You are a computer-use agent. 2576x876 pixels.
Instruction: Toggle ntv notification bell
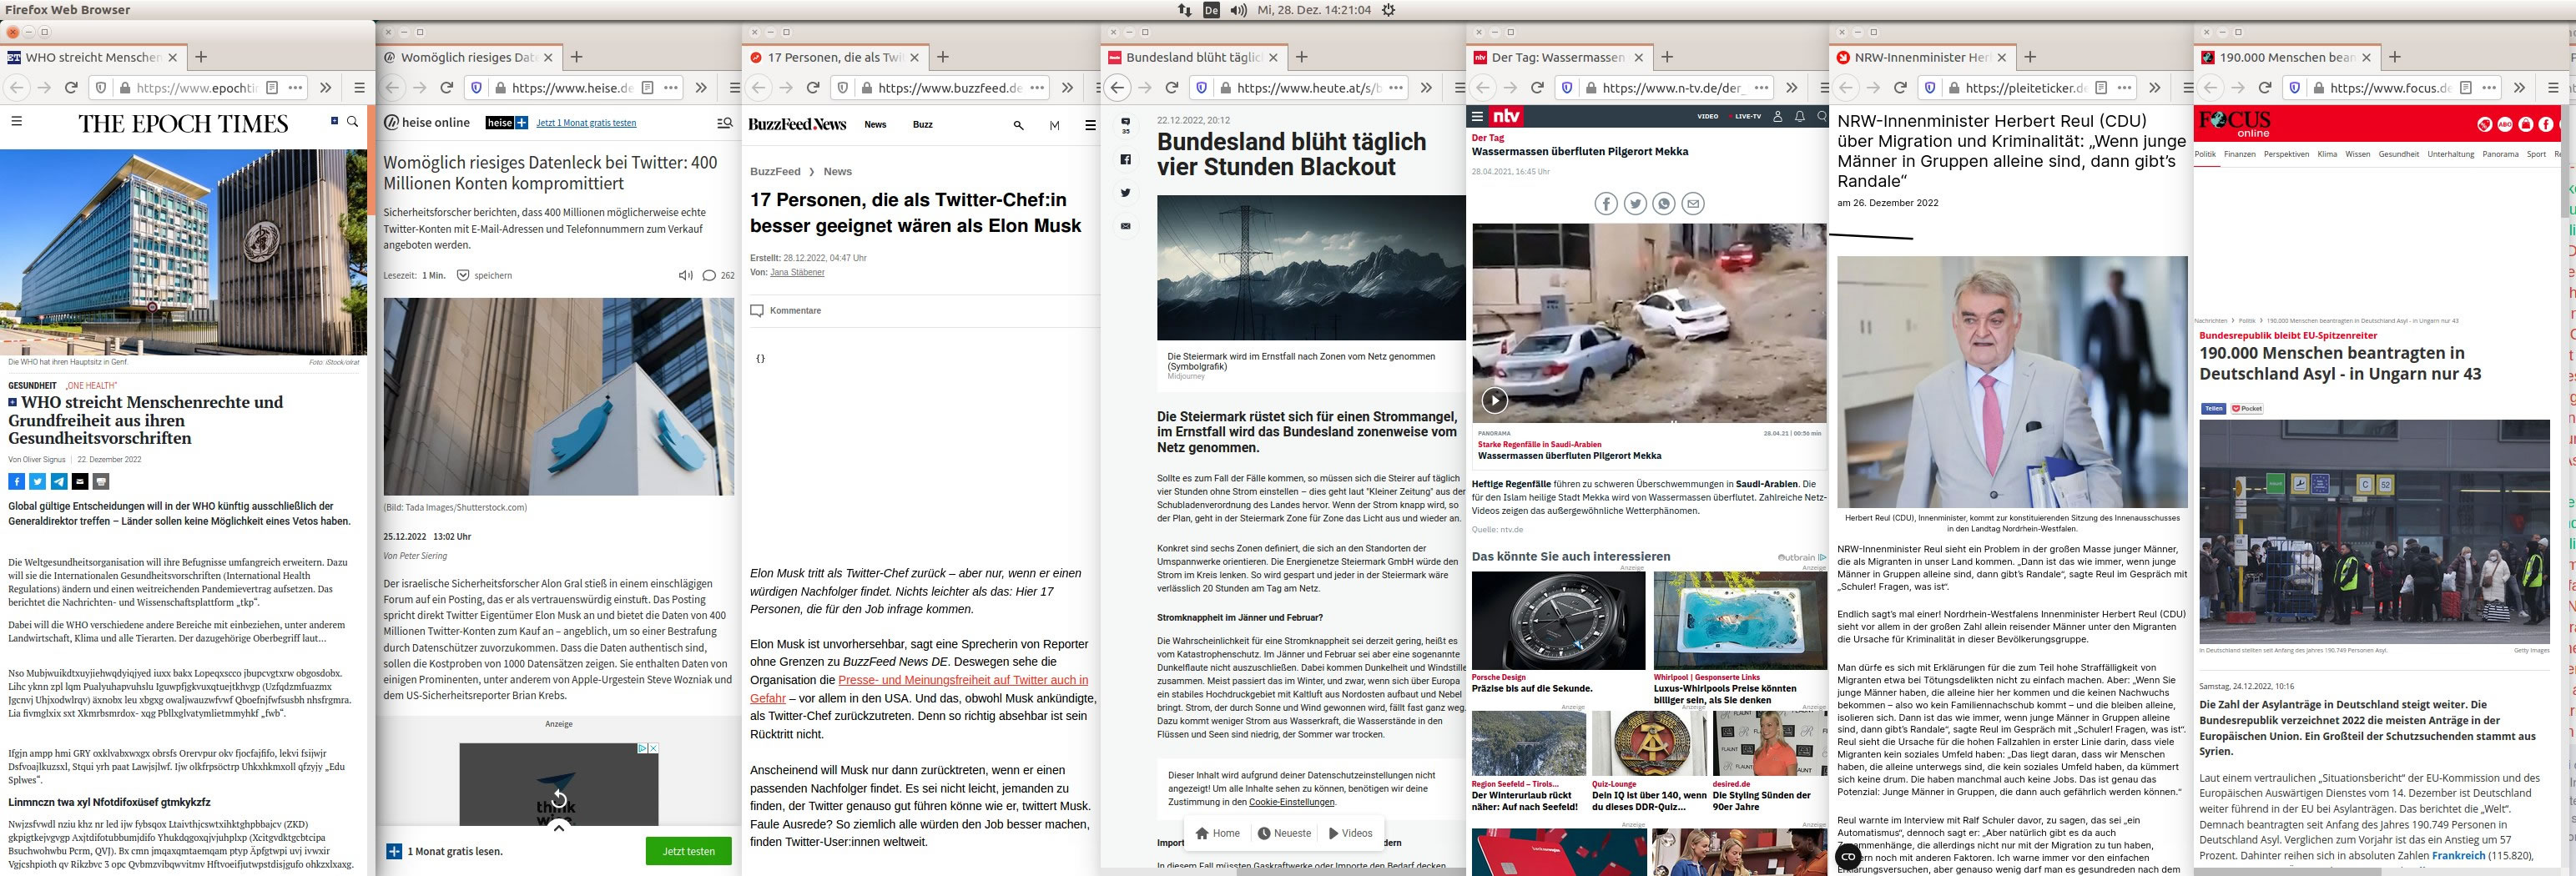(x=1800, y=117)
